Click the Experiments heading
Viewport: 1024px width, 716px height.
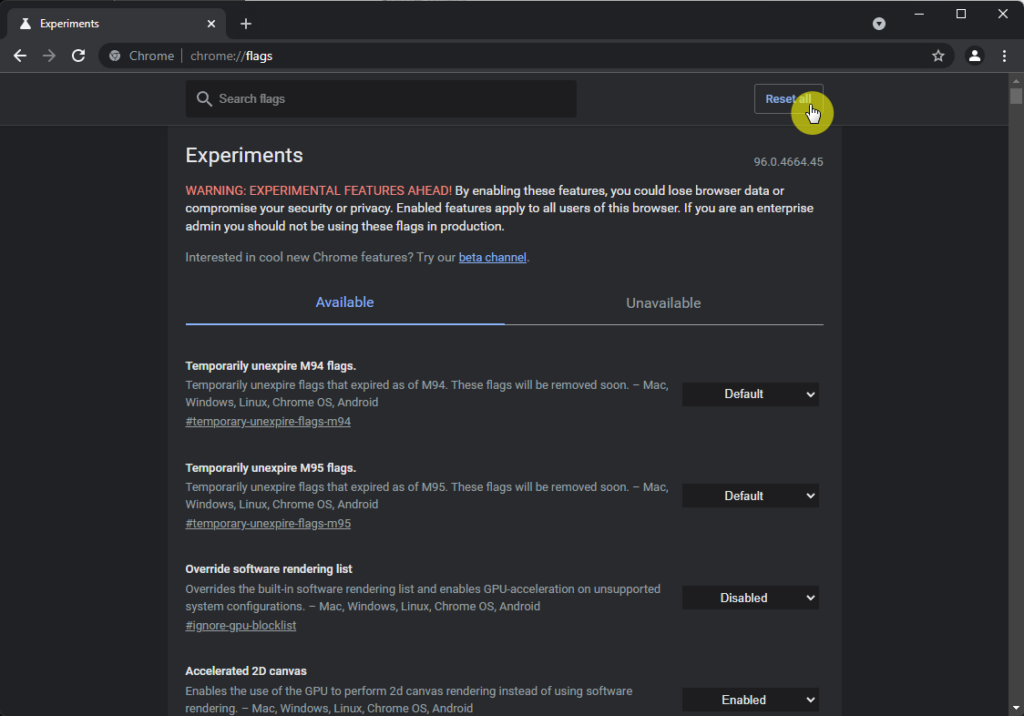coord(244,155)
